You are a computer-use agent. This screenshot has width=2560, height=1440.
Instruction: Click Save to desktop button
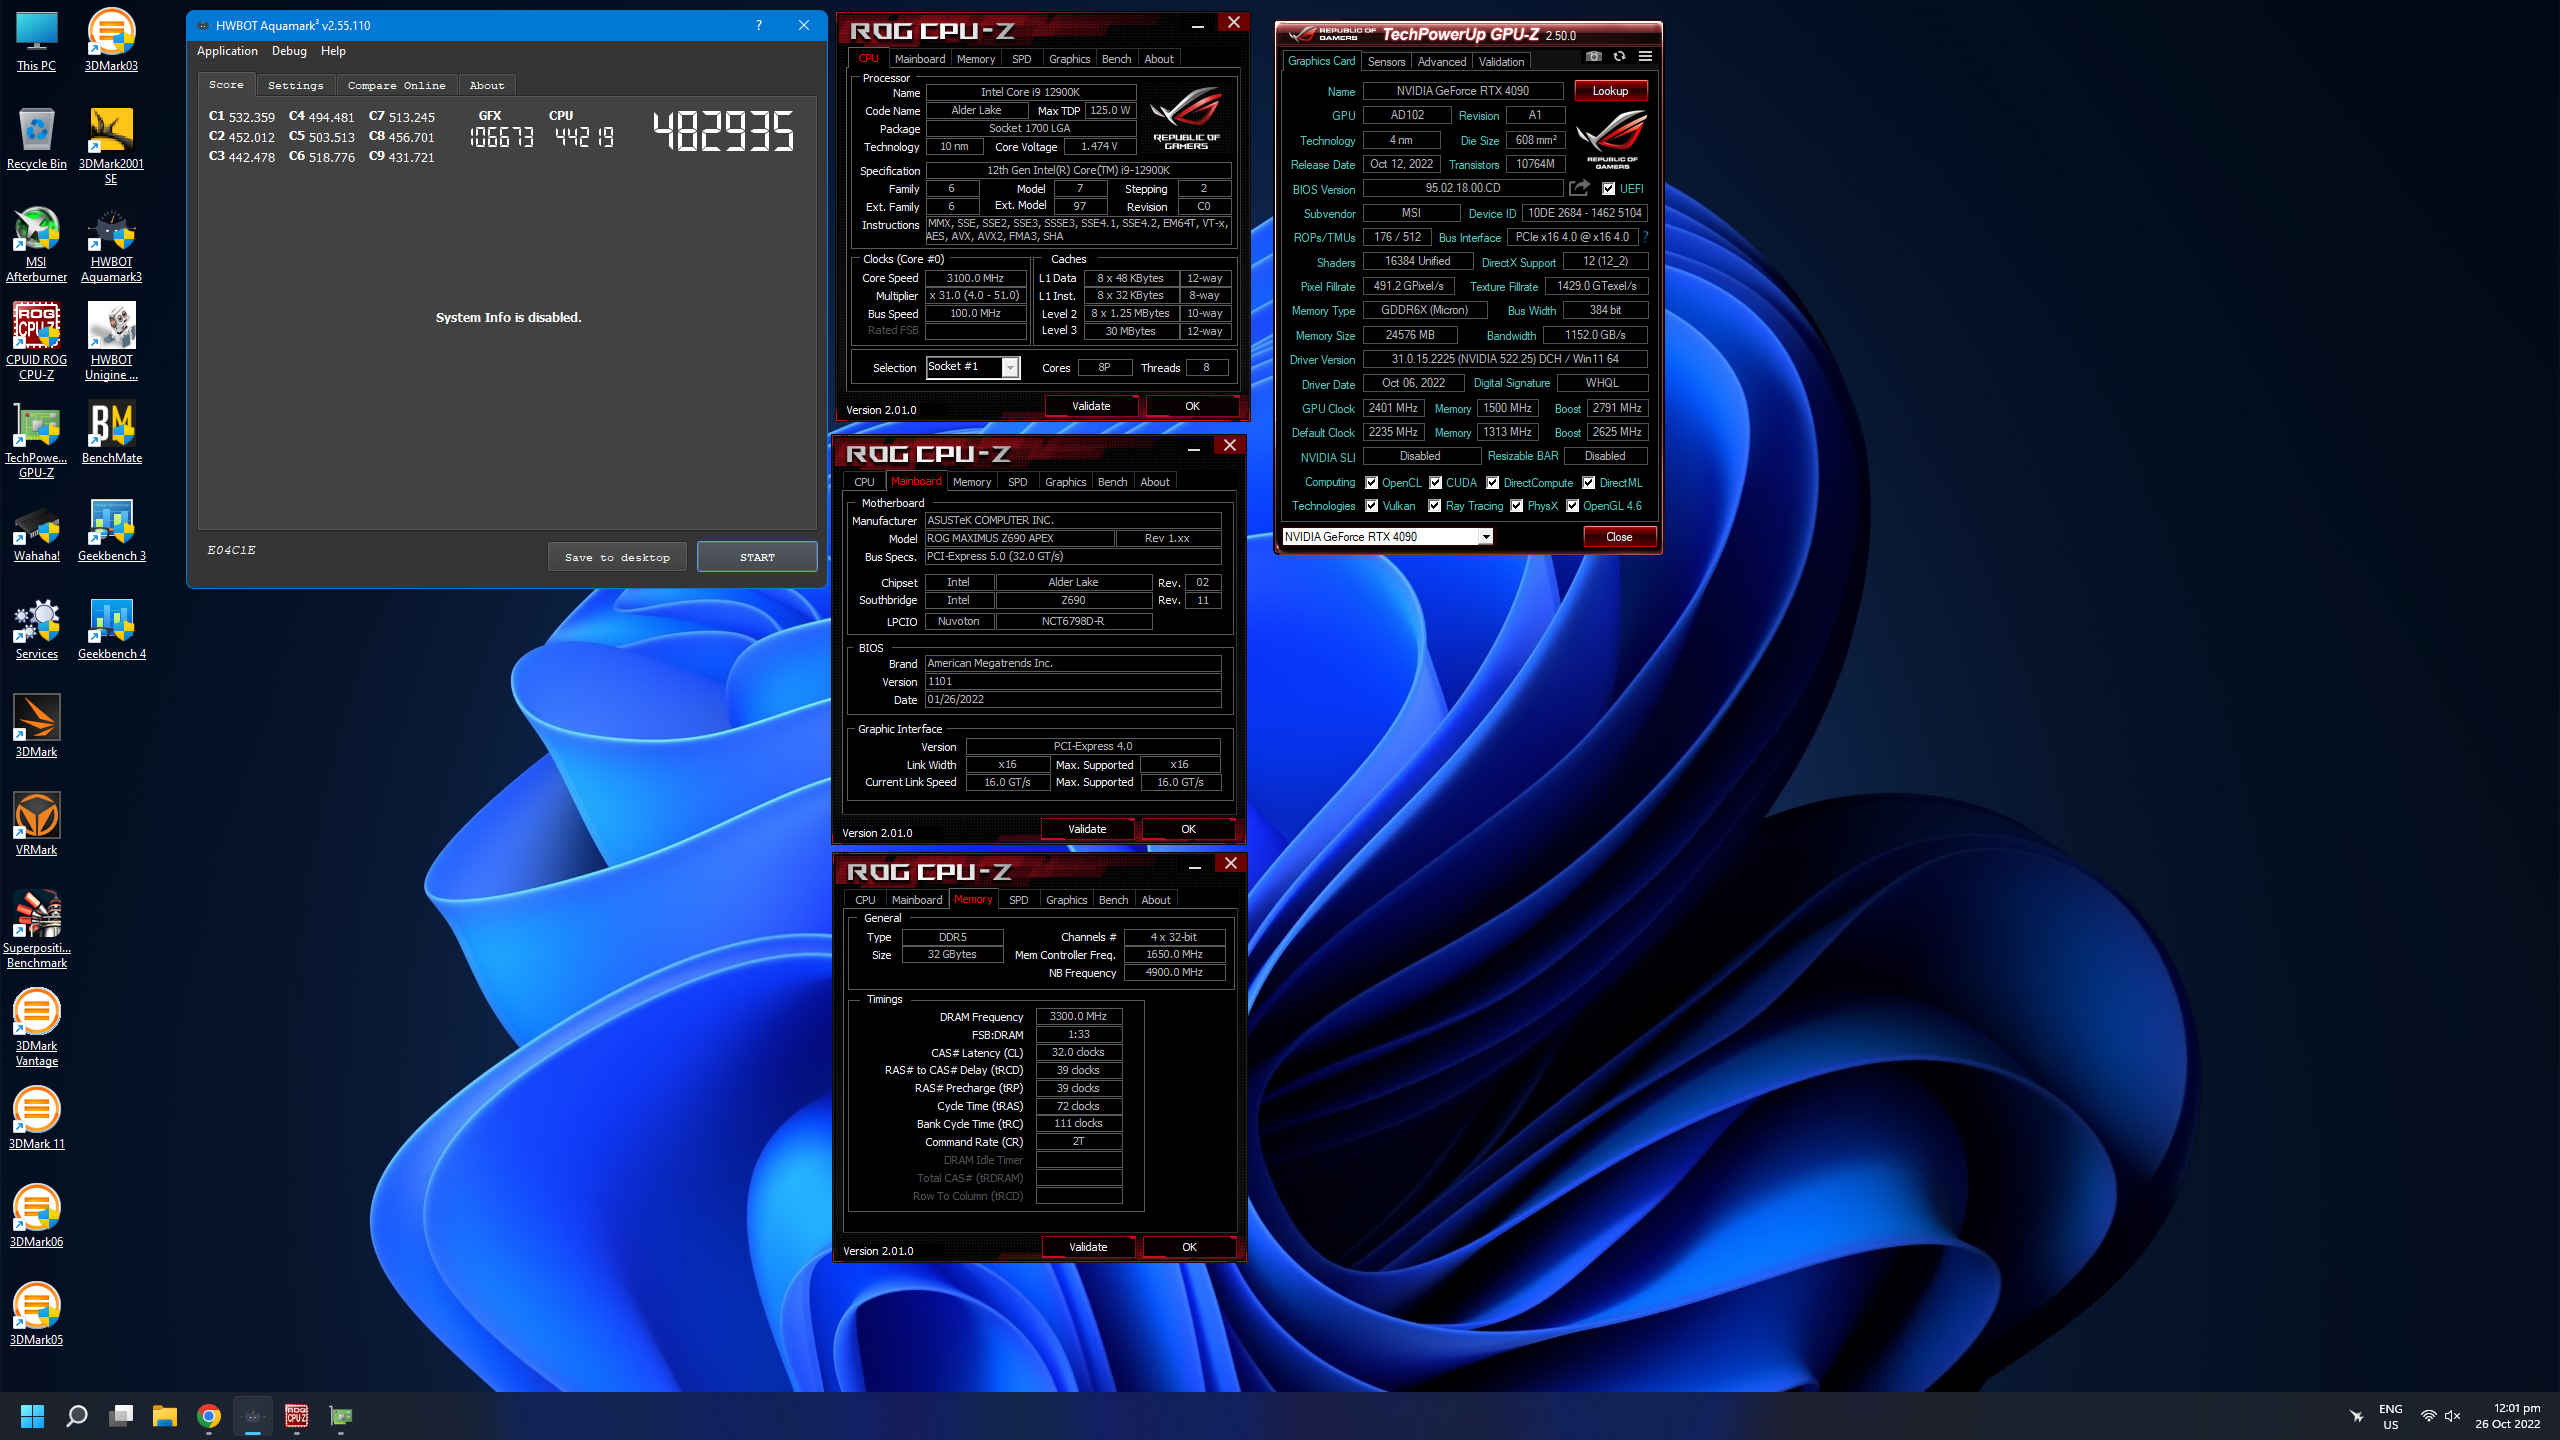(617, 557)
